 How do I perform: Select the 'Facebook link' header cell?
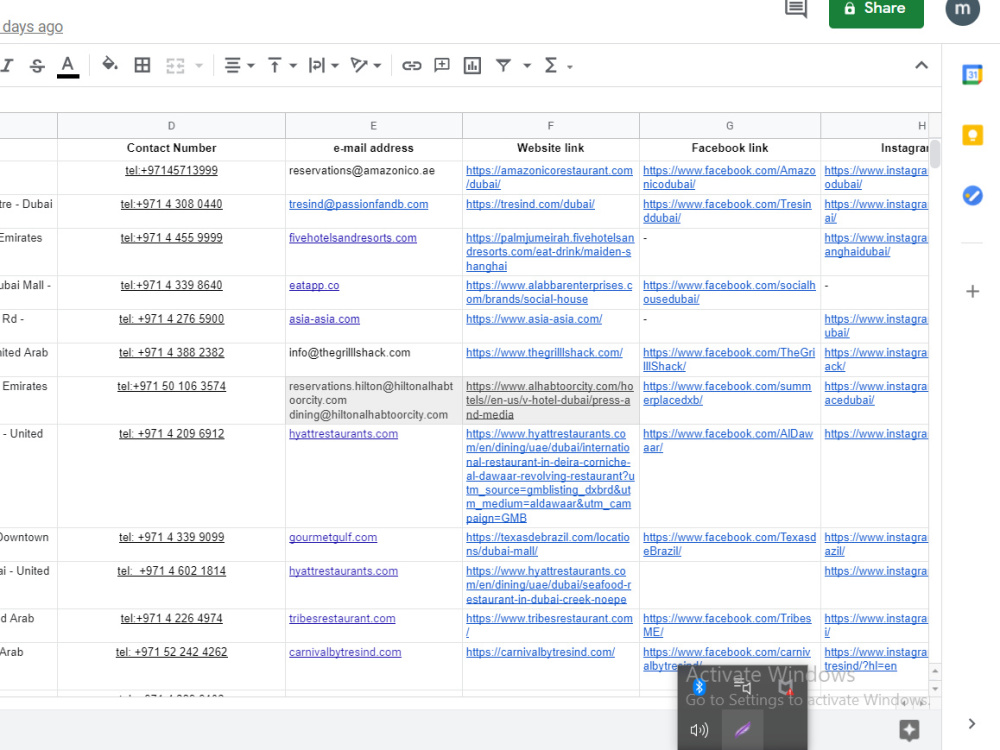(x=730, y=148)
